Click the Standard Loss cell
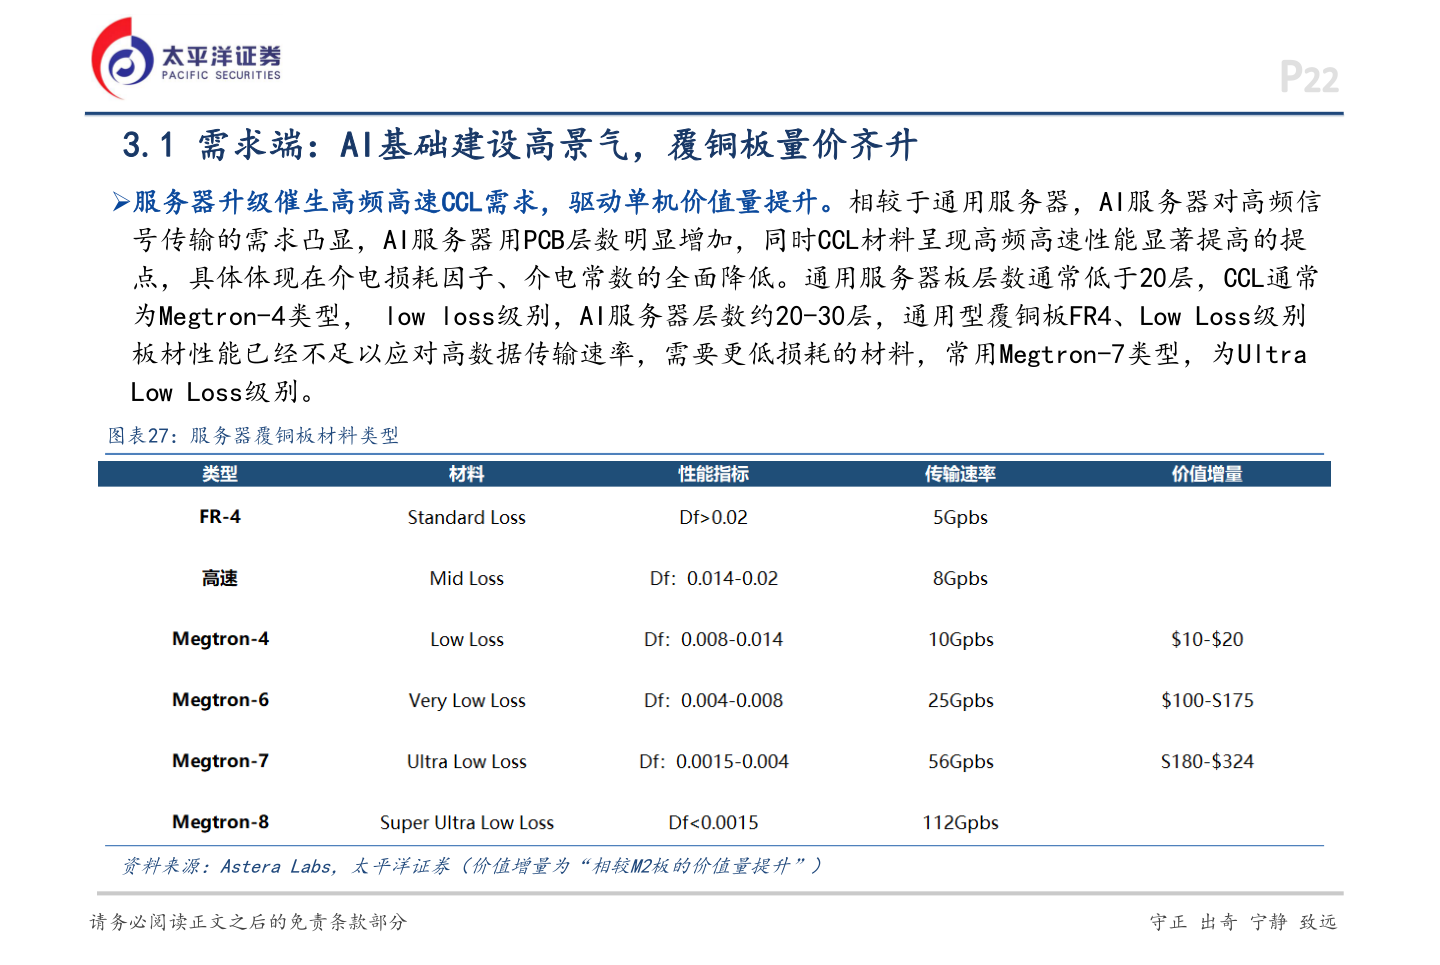1440x965 pixels. click(467, 517)
